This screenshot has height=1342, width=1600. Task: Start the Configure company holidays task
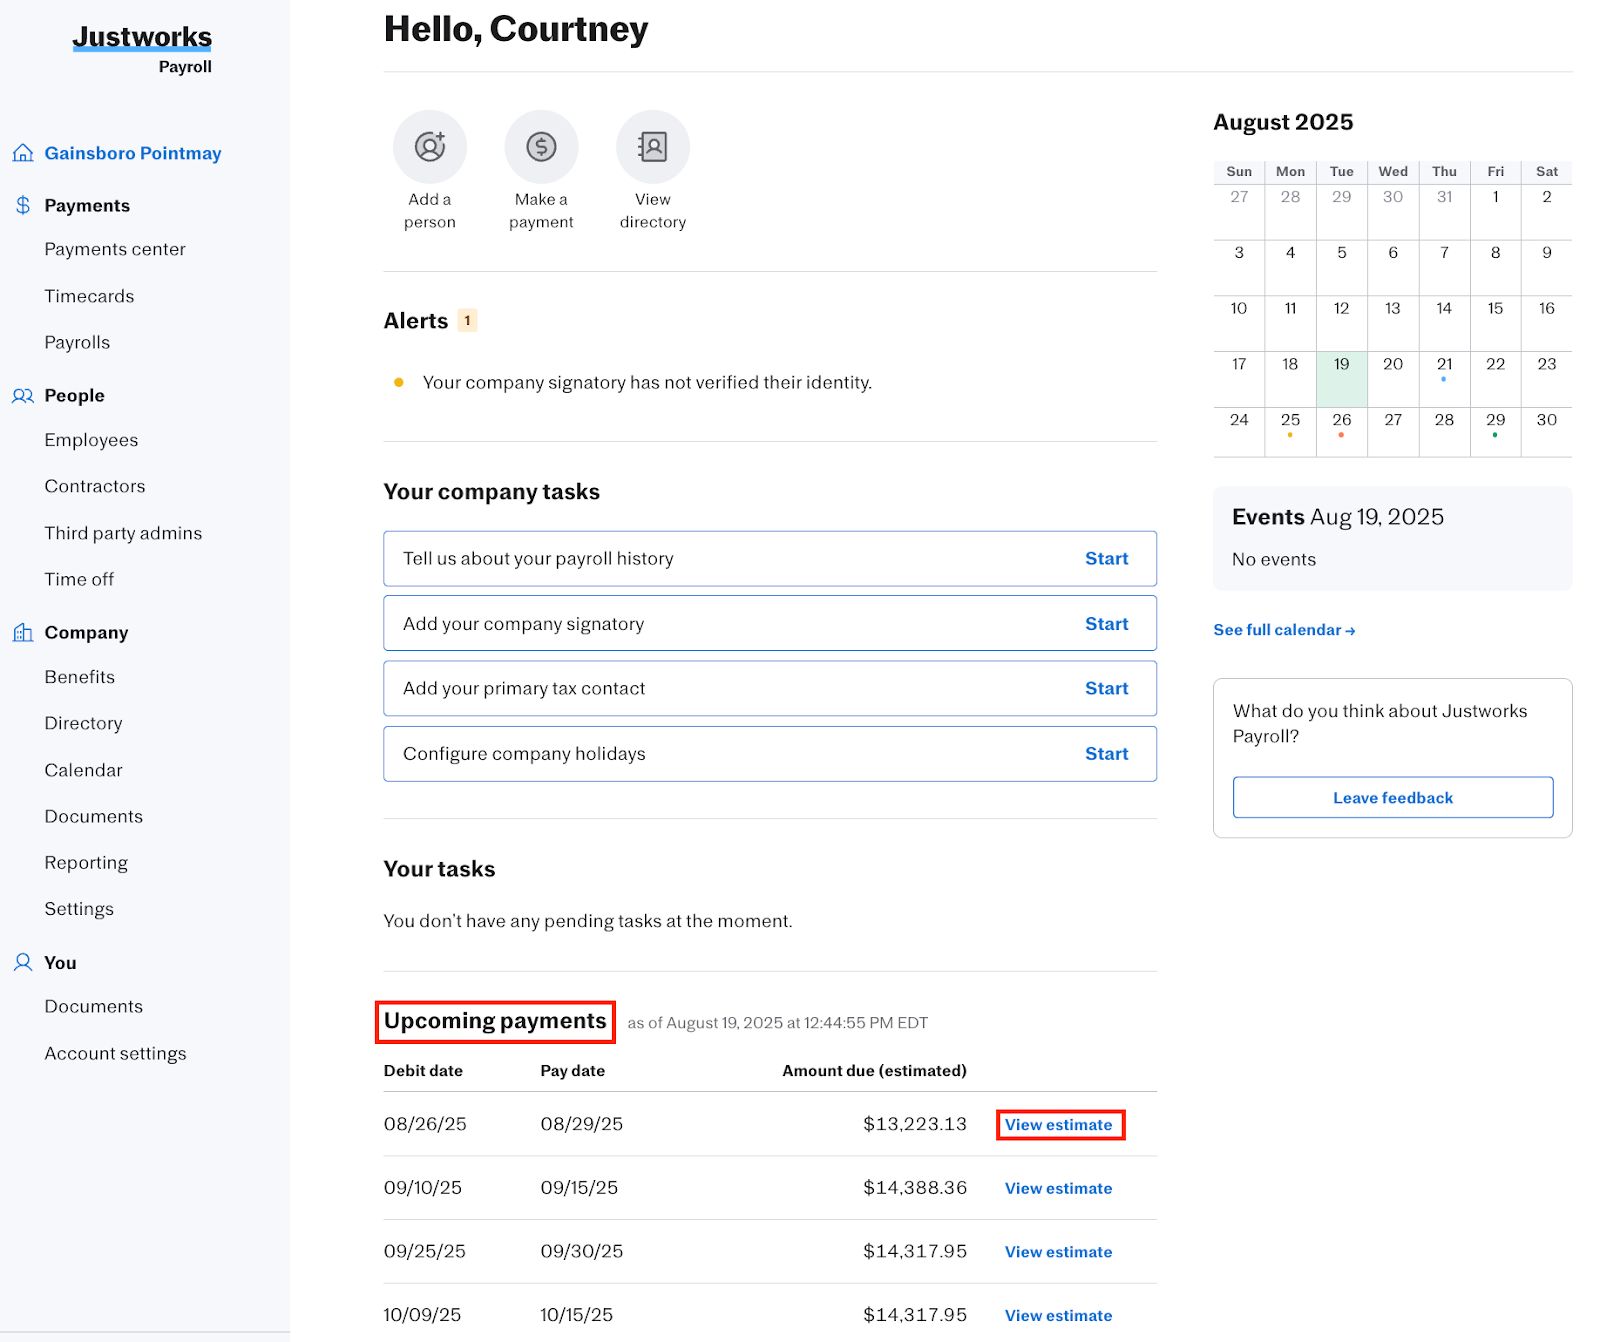click(x=1106, y=753)
